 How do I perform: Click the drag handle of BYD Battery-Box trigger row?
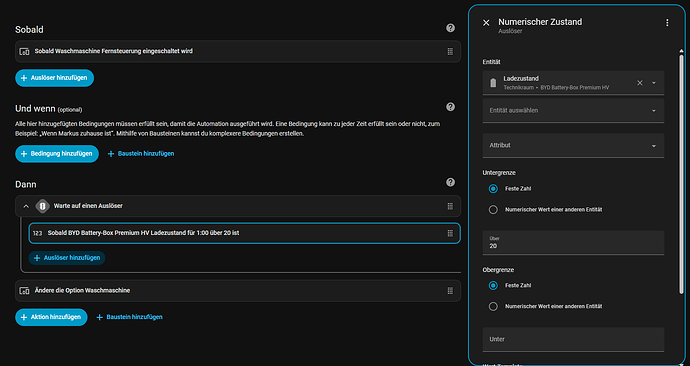[x=450, y=233]
